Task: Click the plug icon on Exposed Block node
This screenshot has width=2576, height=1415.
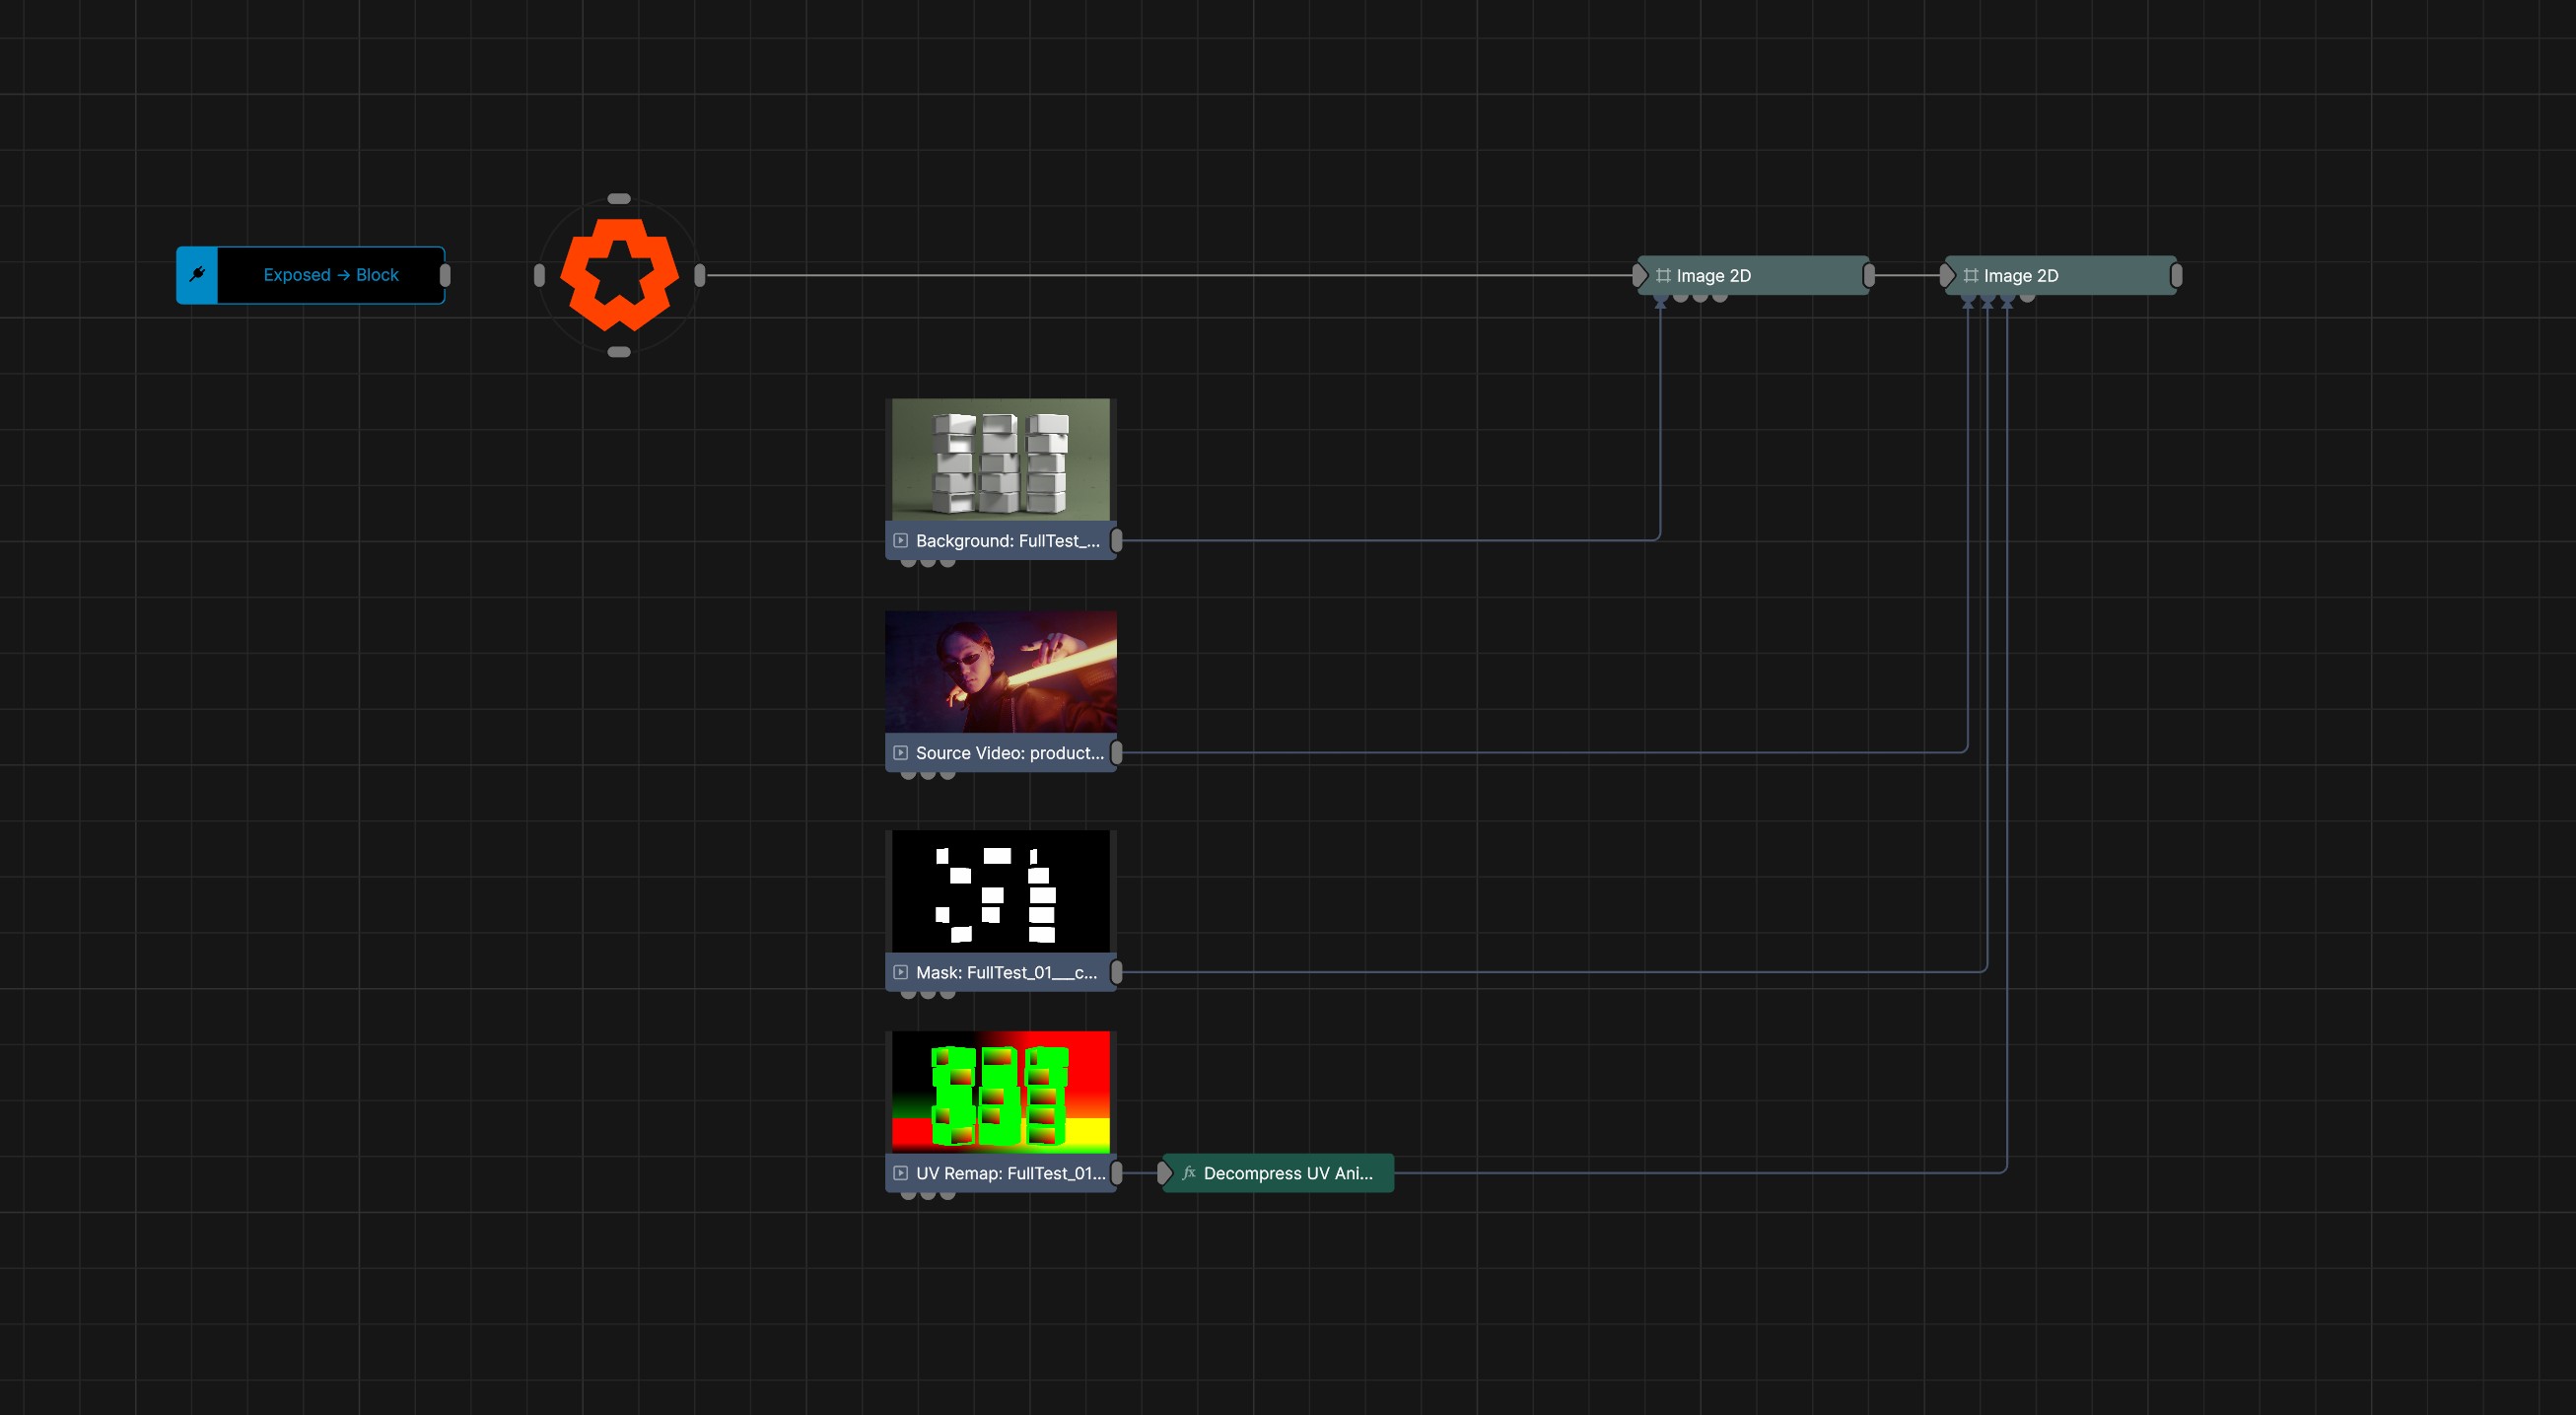Action: (197, 275)
